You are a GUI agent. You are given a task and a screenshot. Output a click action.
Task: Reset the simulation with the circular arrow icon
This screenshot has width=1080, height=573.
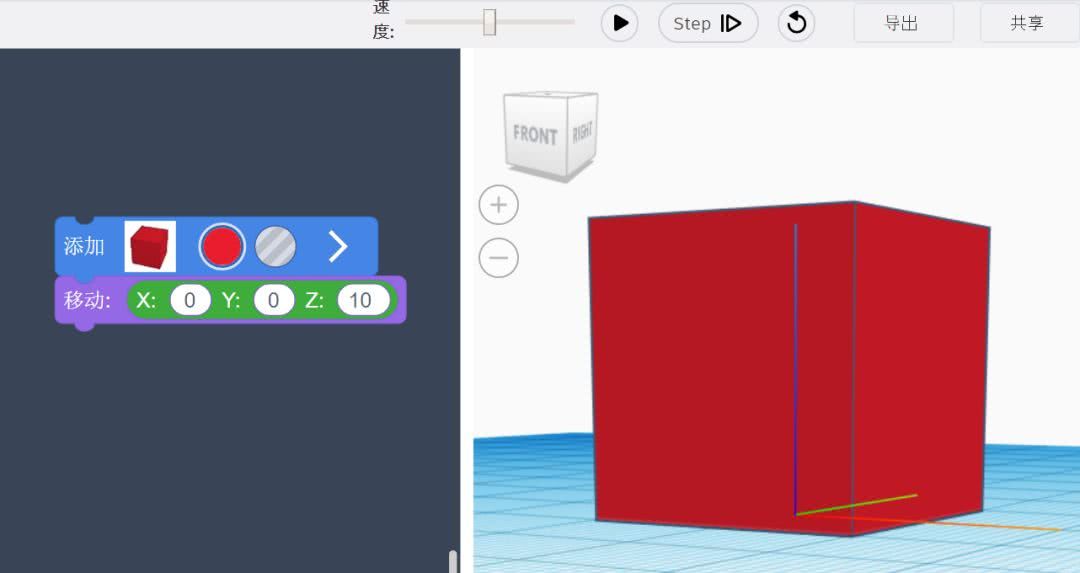pyautogui.click(x=796, y=23)
